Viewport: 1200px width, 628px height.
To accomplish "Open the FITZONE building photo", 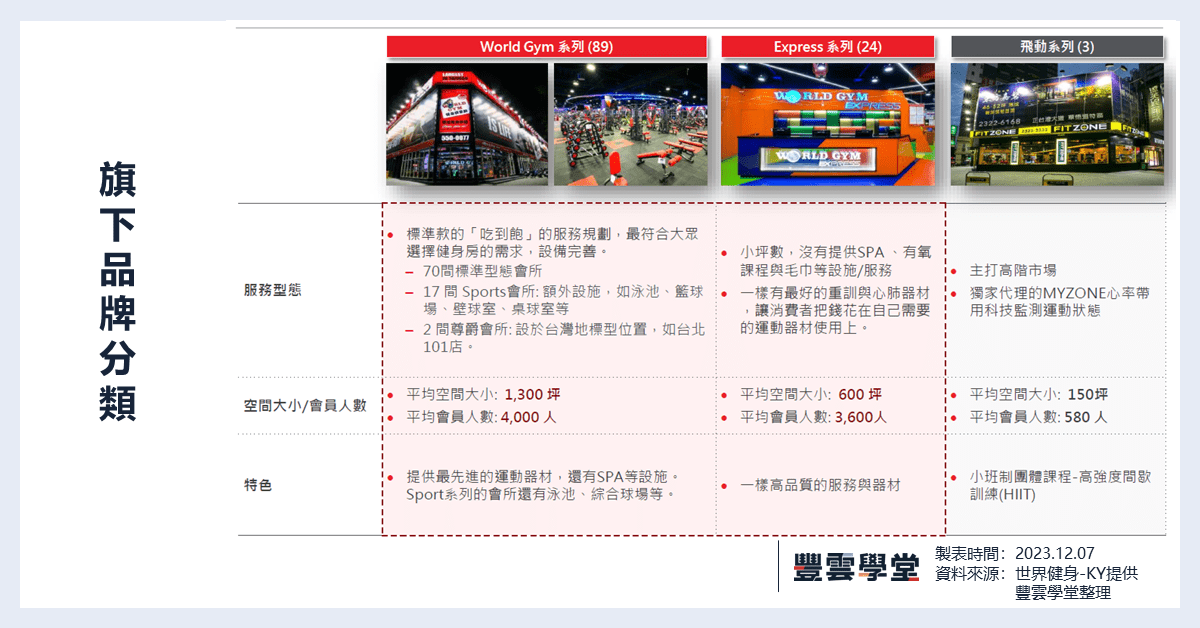I will 1056,124.
